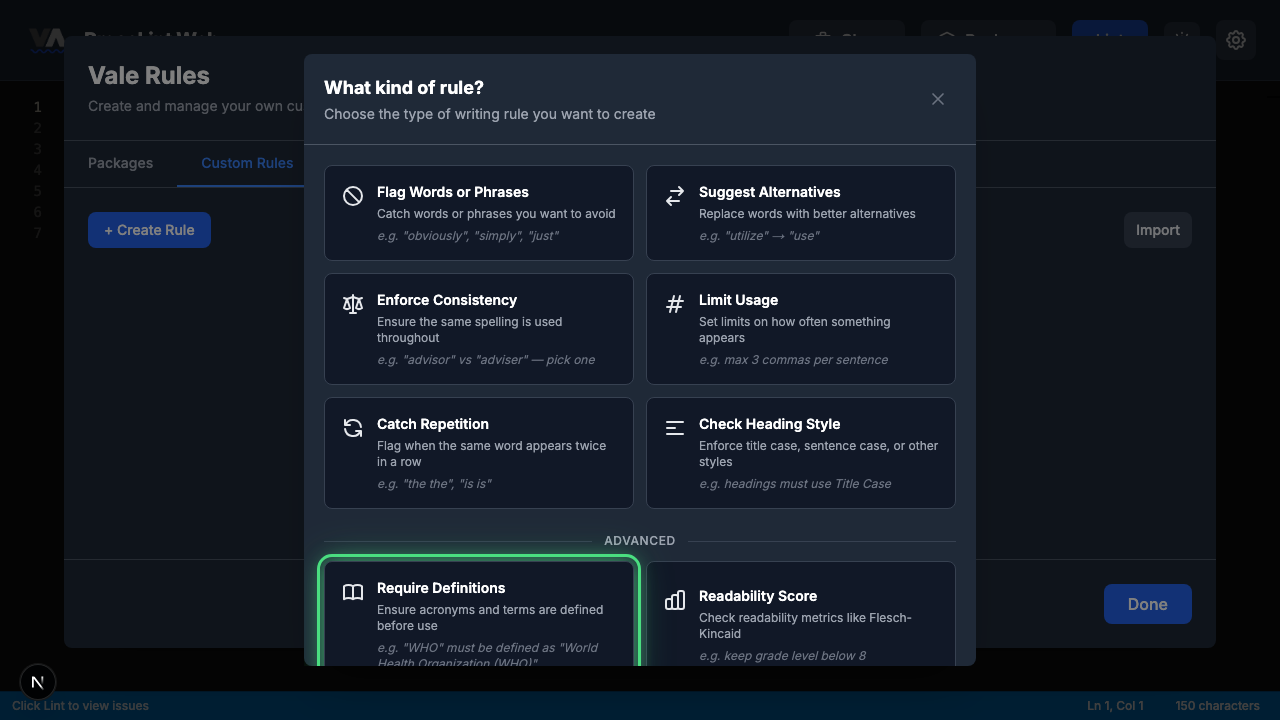The height and width of the screenshot is (720, 1280).
Task: Click Lint to view issues in status bar
Action: point(79,705)
